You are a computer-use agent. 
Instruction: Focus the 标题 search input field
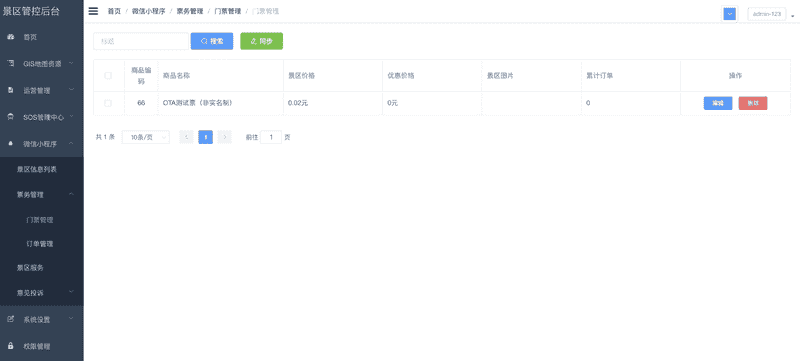pos(141,41)
